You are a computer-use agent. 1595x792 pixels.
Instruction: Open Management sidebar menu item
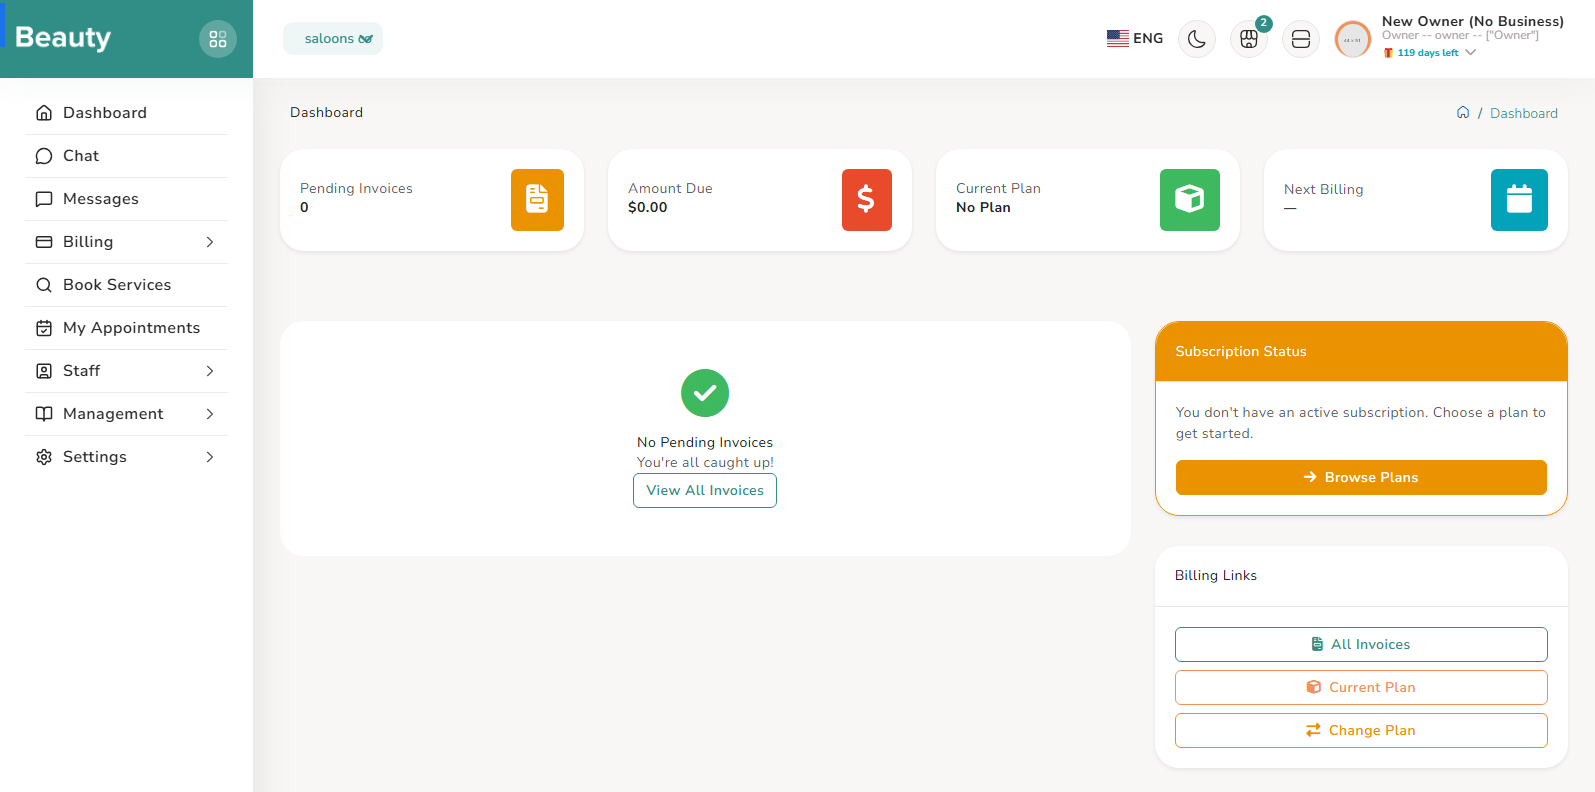click(127, 414)
